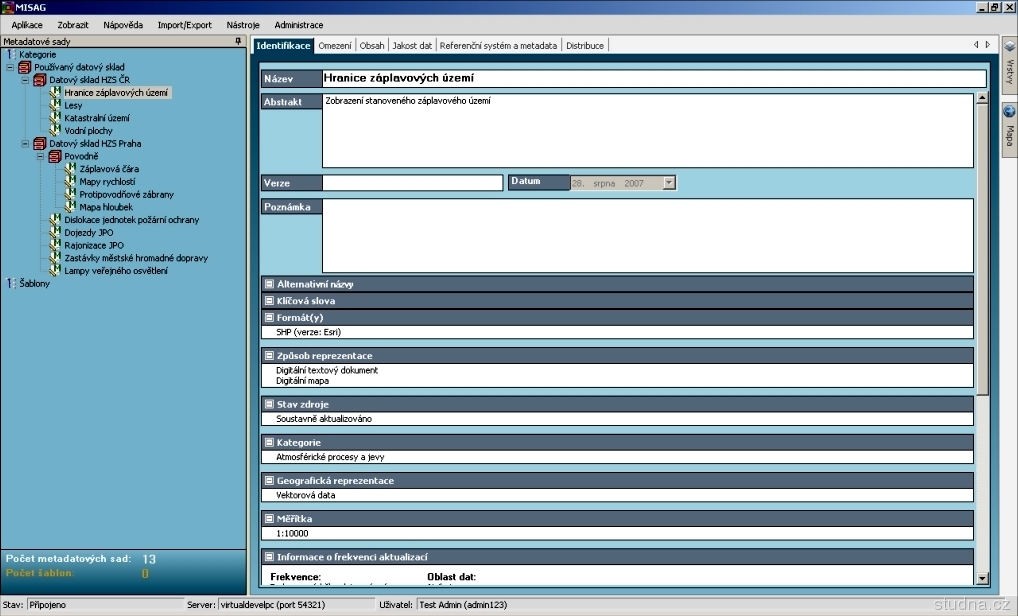The height and width of the screenshot is (616, 1018).
Task: Open the Mapa side panel
Action: coord(1009,129)
